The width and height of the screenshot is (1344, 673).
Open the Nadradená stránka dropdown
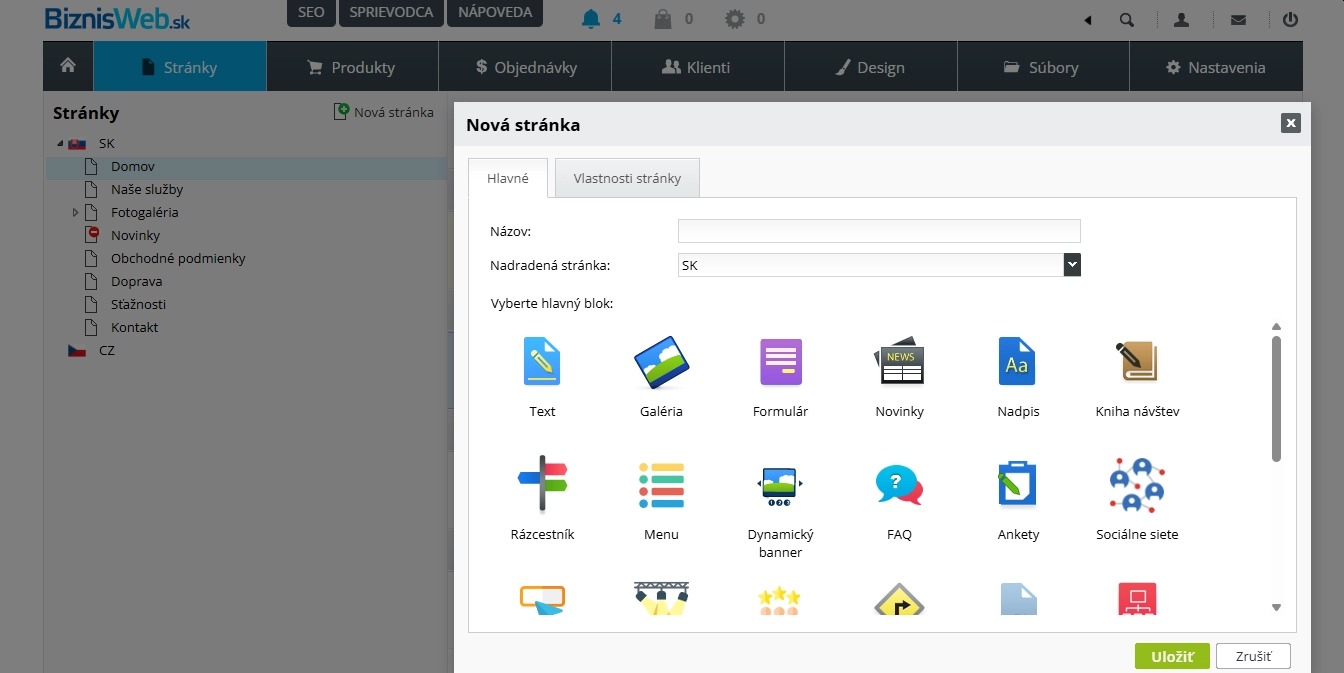tap(1072, 265)
